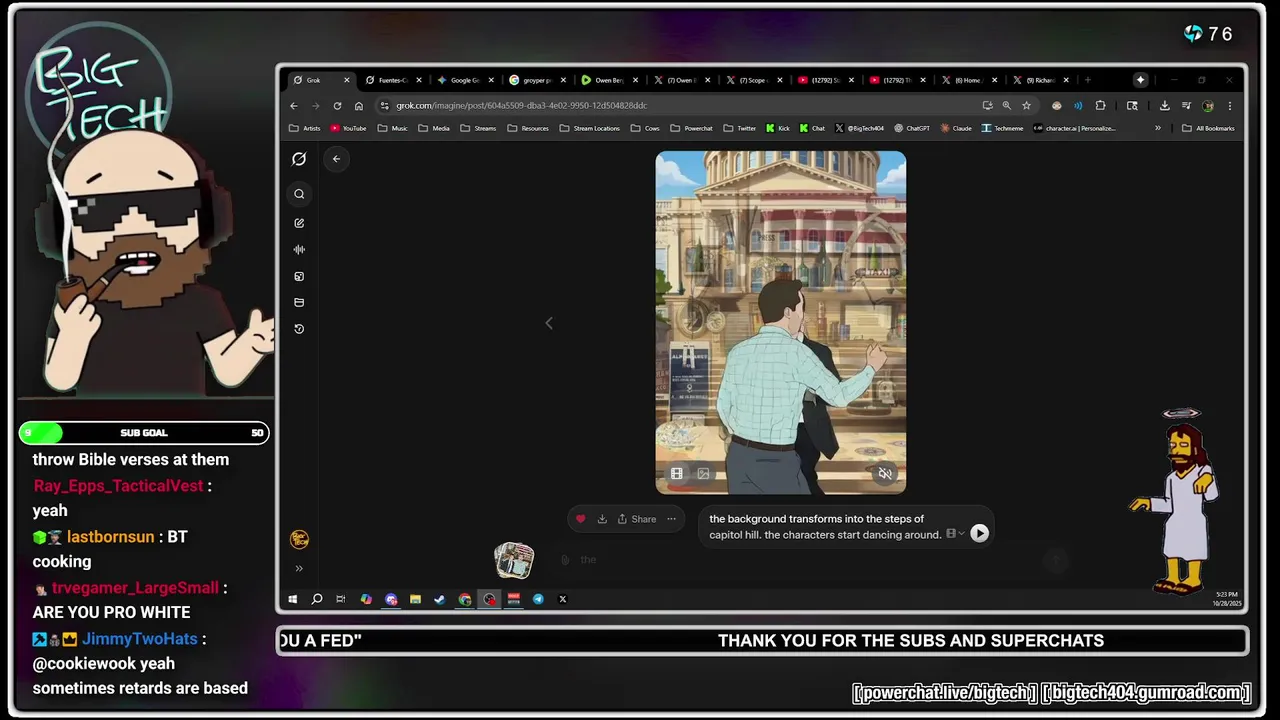1280x720 pixels.
Task: Open the Music bookmarks folder
Action: [392, 128]
